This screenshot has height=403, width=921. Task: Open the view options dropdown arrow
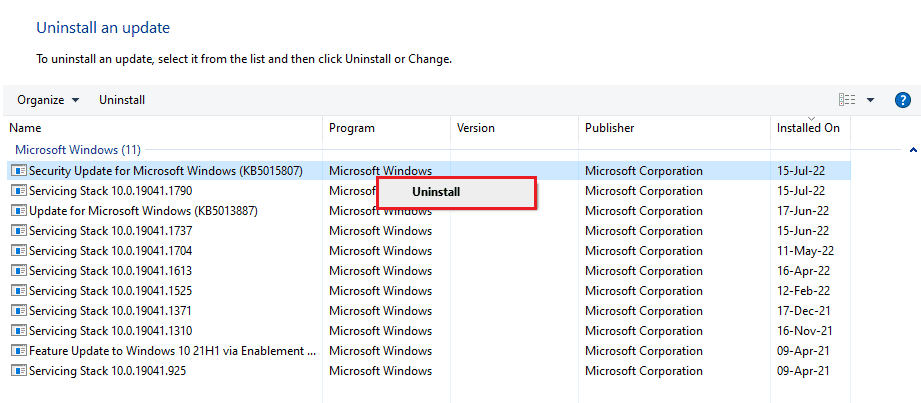[x=870, y=100]
